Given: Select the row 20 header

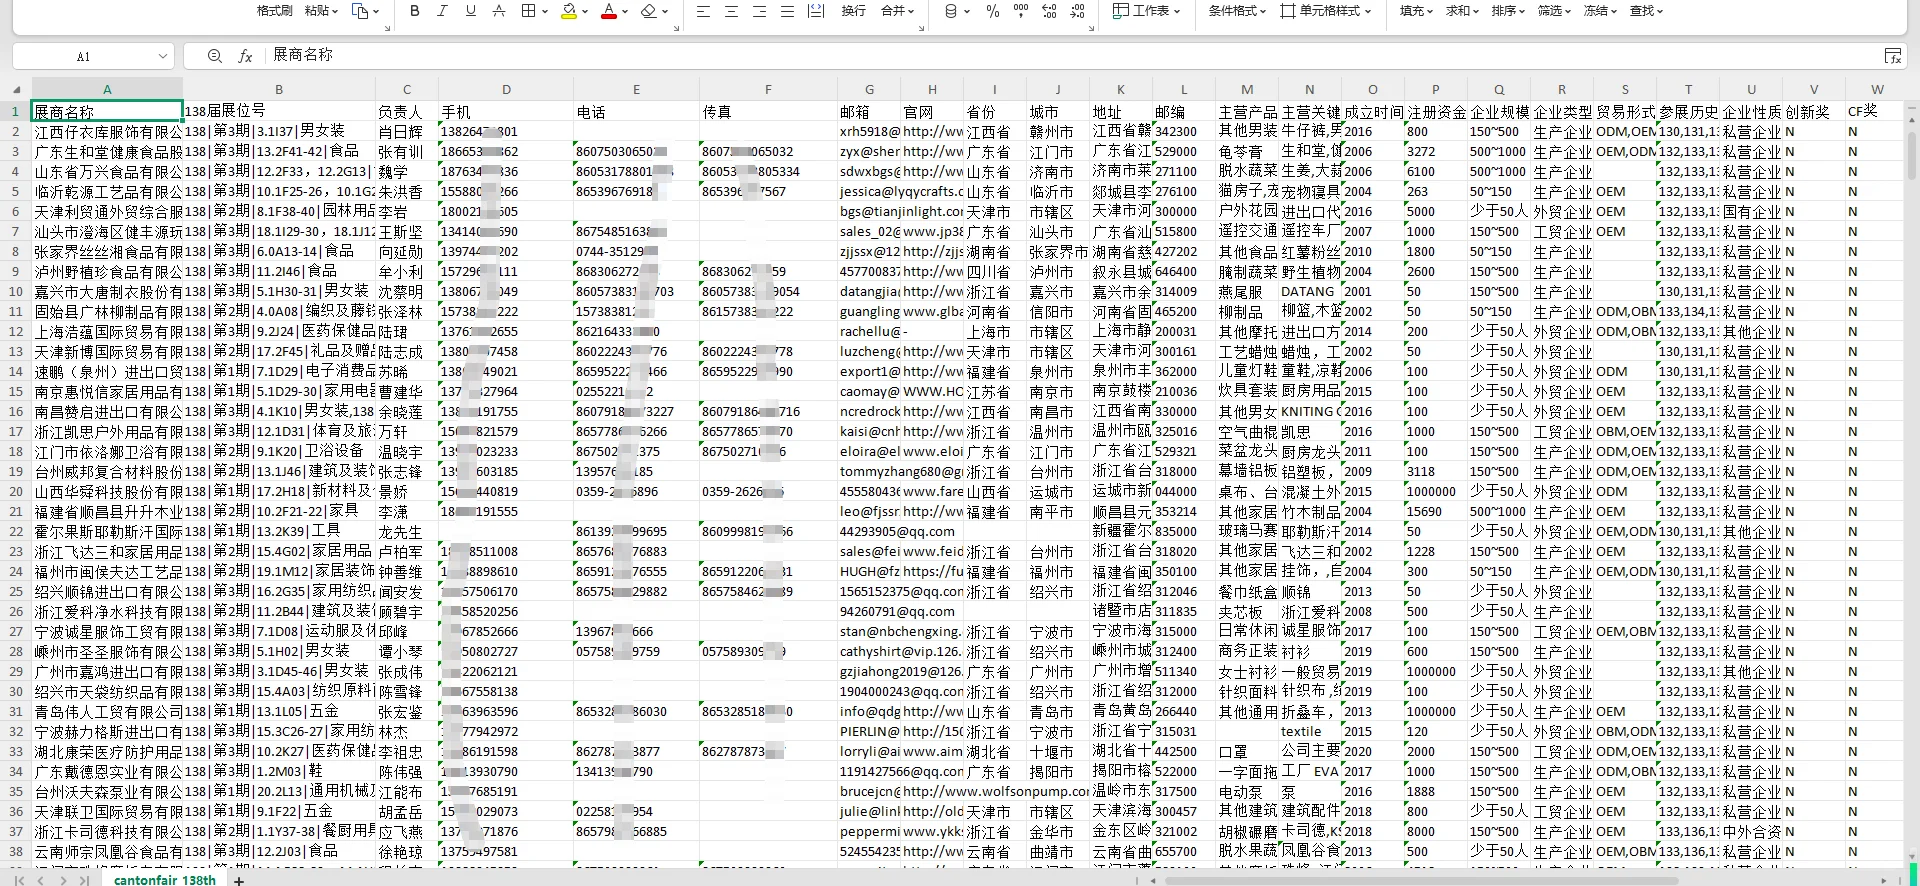Looking at the screenshot, I should pyautogui.click(x=16, y=491).
